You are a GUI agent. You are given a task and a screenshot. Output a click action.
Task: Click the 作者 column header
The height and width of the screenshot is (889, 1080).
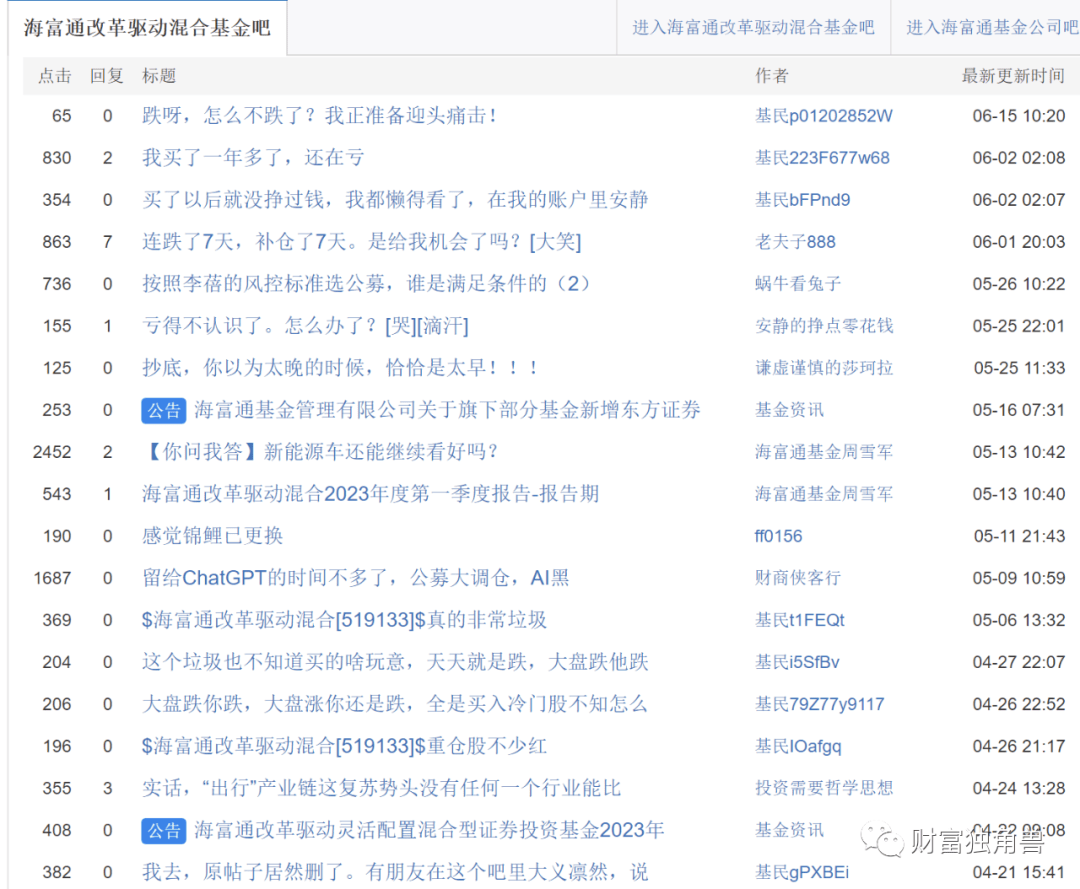(x=772, y=76)
